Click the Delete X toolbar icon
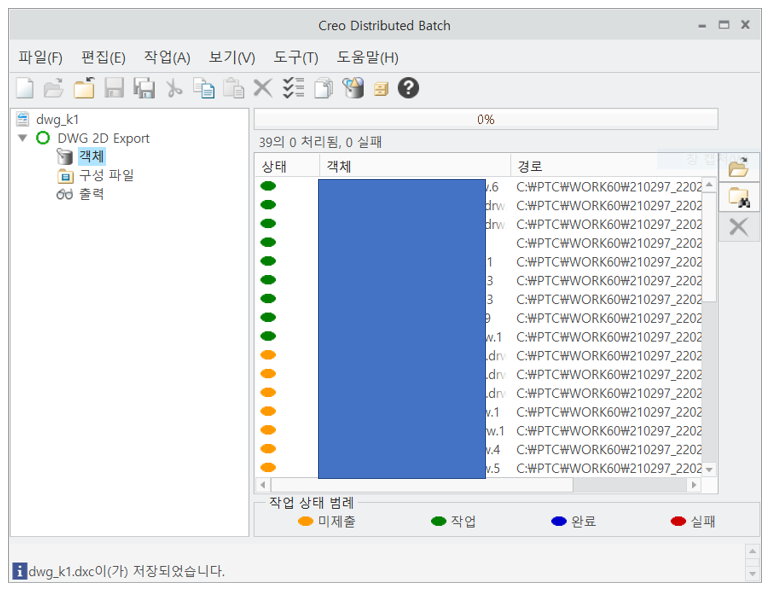 (x=263, y=88)
